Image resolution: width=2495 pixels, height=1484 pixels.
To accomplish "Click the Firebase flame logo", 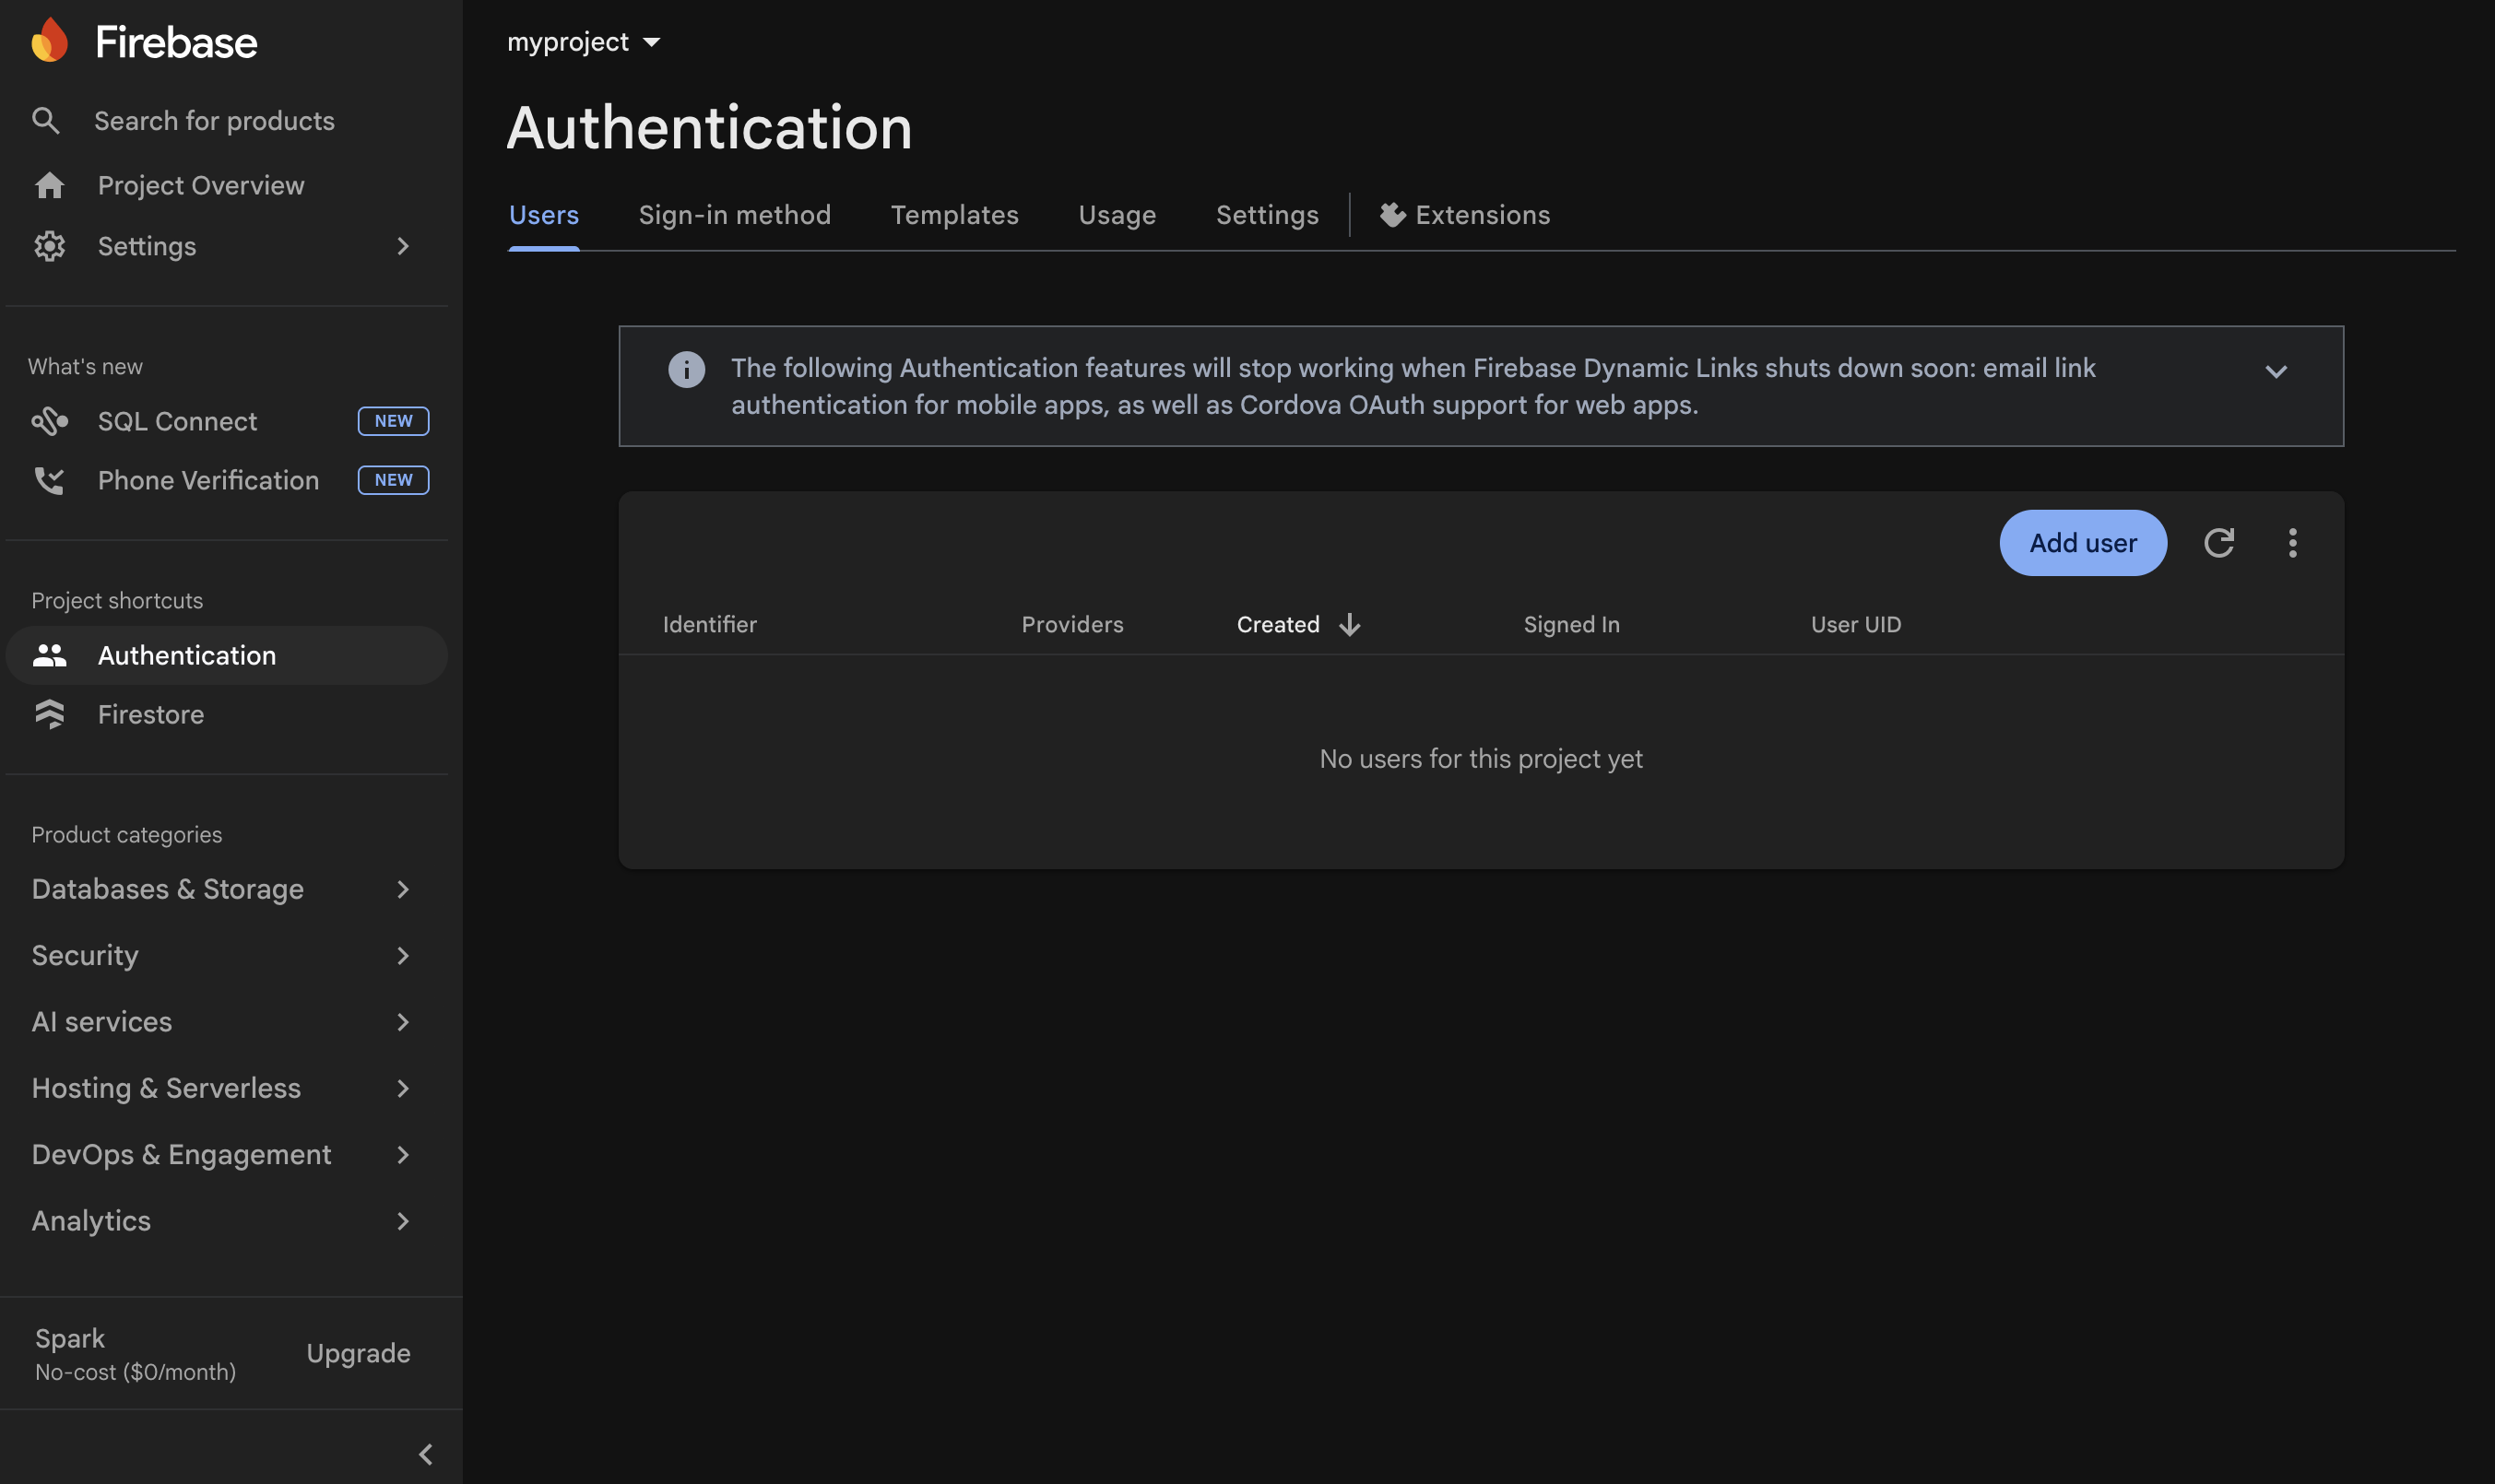I will [49, 41].
